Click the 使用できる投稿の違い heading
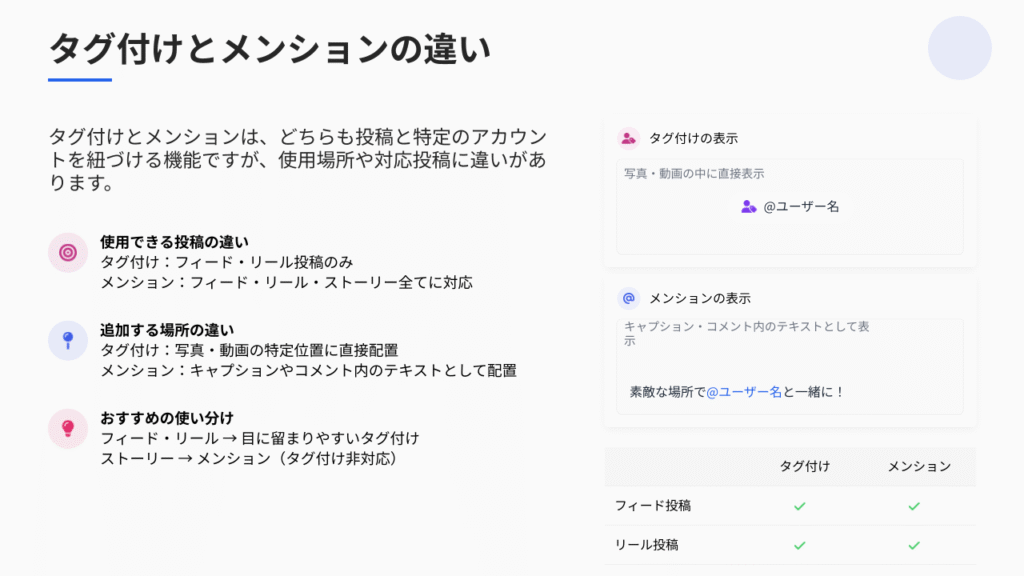The width and height of the screenshot is (1024, 576). pyautogui.click(x=174, y=242)
